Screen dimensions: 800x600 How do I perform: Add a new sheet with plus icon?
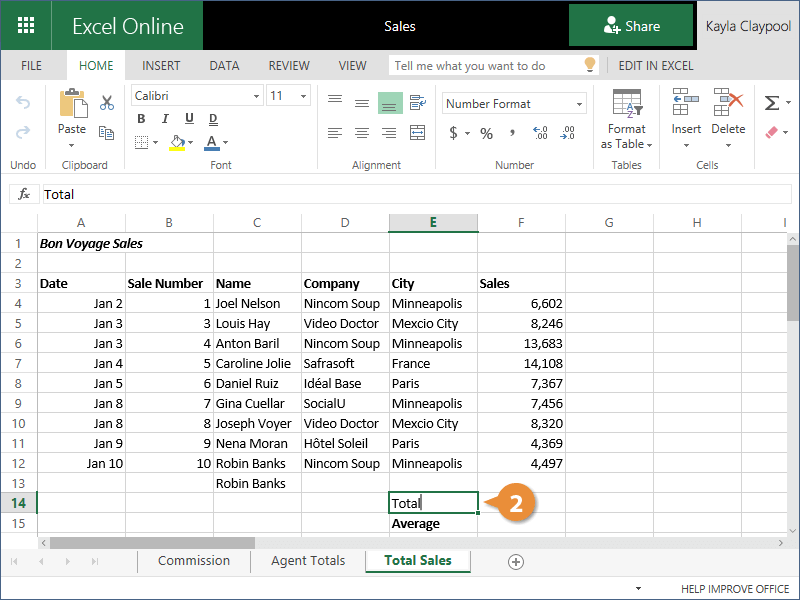click(516, 562)
